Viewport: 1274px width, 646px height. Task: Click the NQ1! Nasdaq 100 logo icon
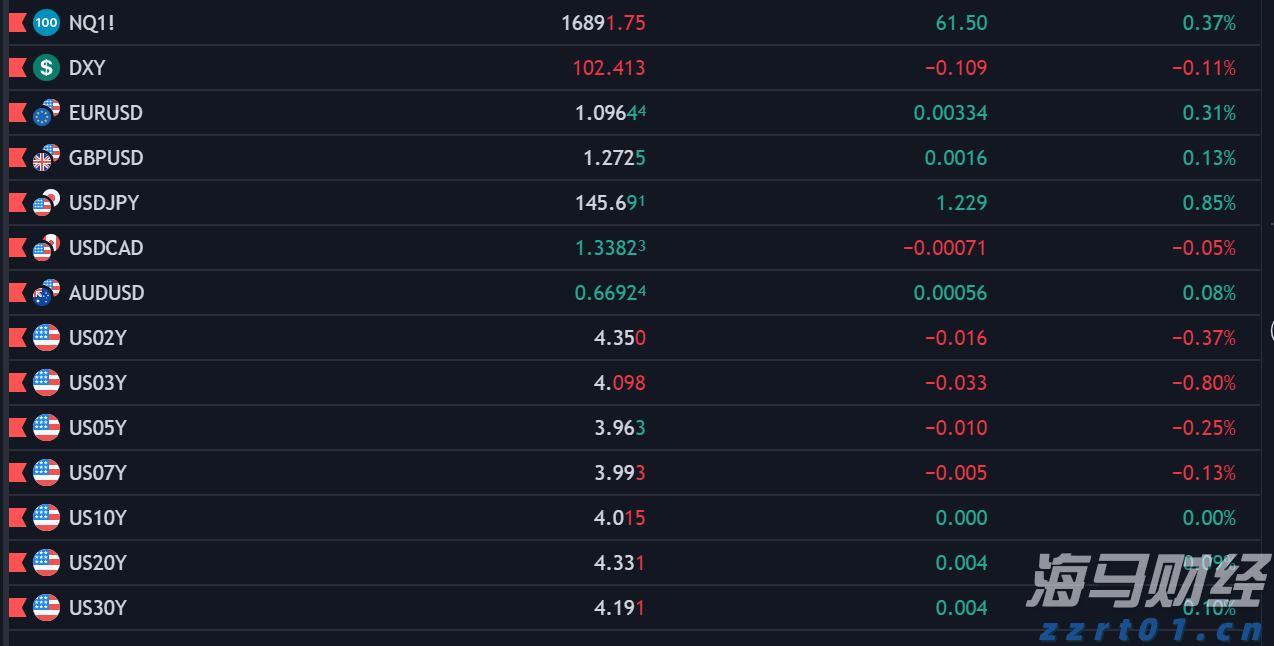click(x=46, y=23)
